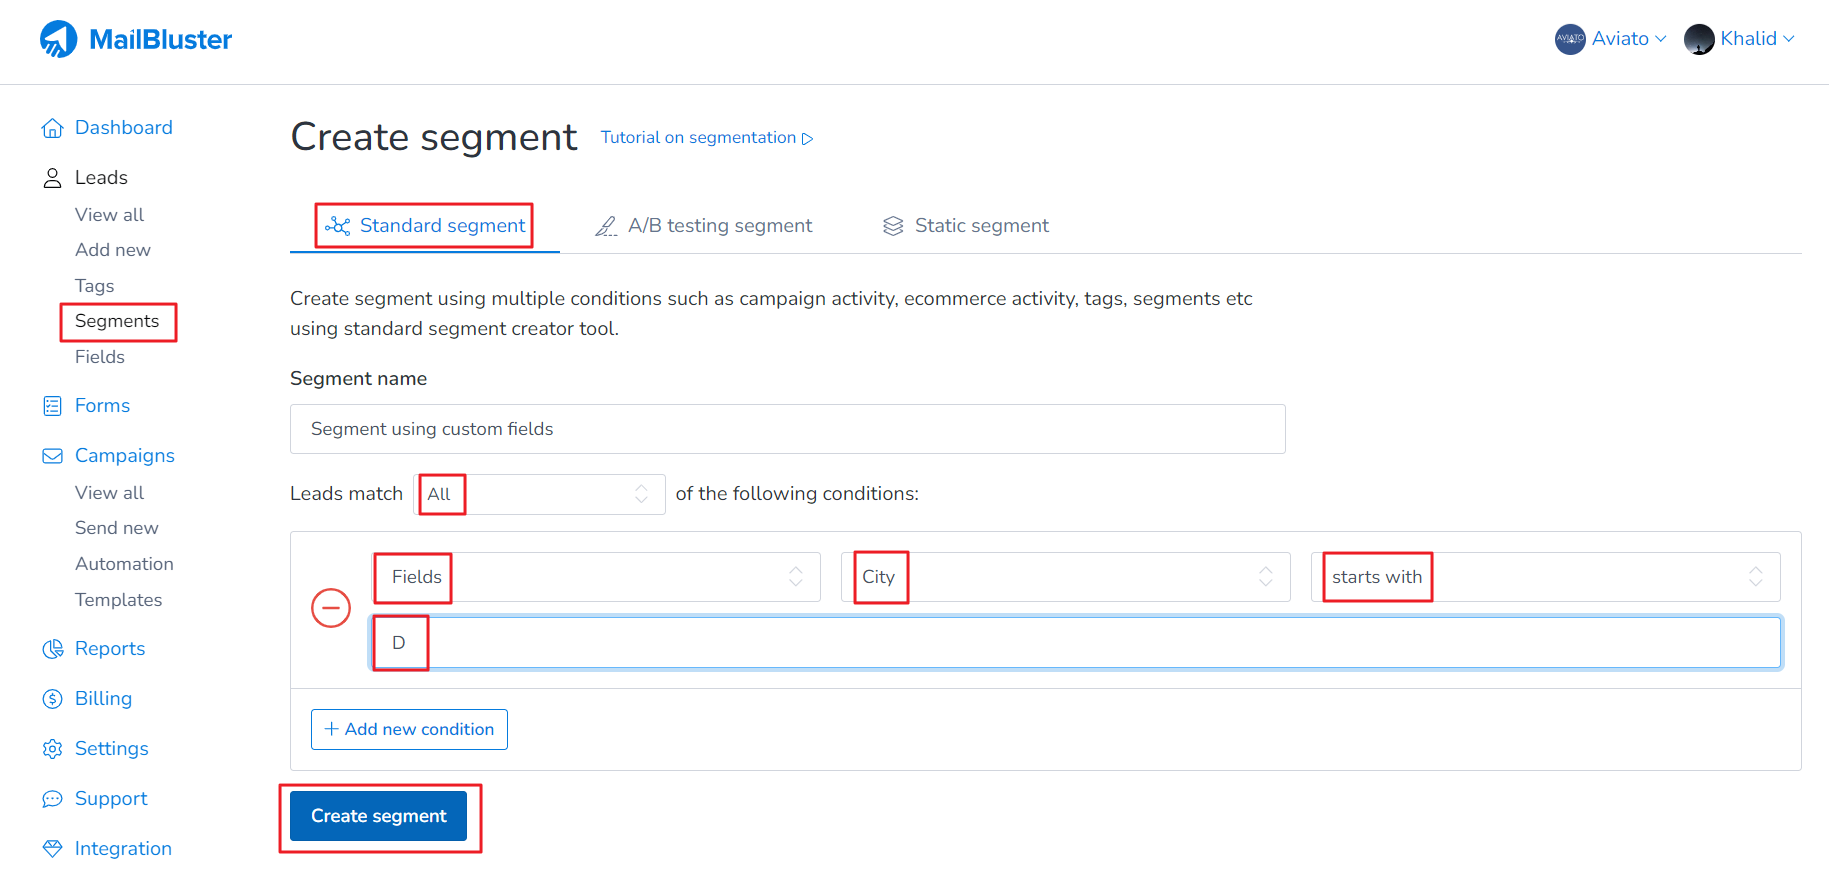Click the Support chat bubble icon
The image size is (1829, 889).
[52, 799]
